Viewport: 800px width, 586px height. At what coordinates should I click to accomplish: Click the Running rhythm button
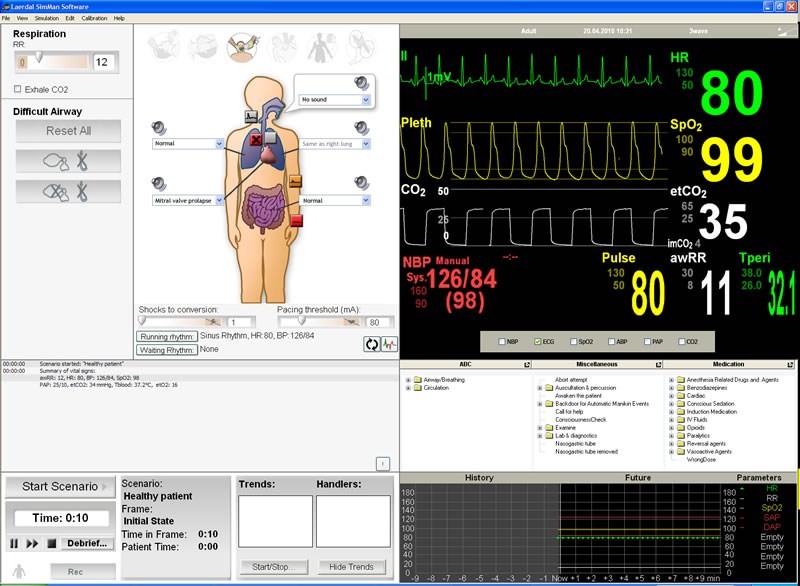(x=167, y=337)
